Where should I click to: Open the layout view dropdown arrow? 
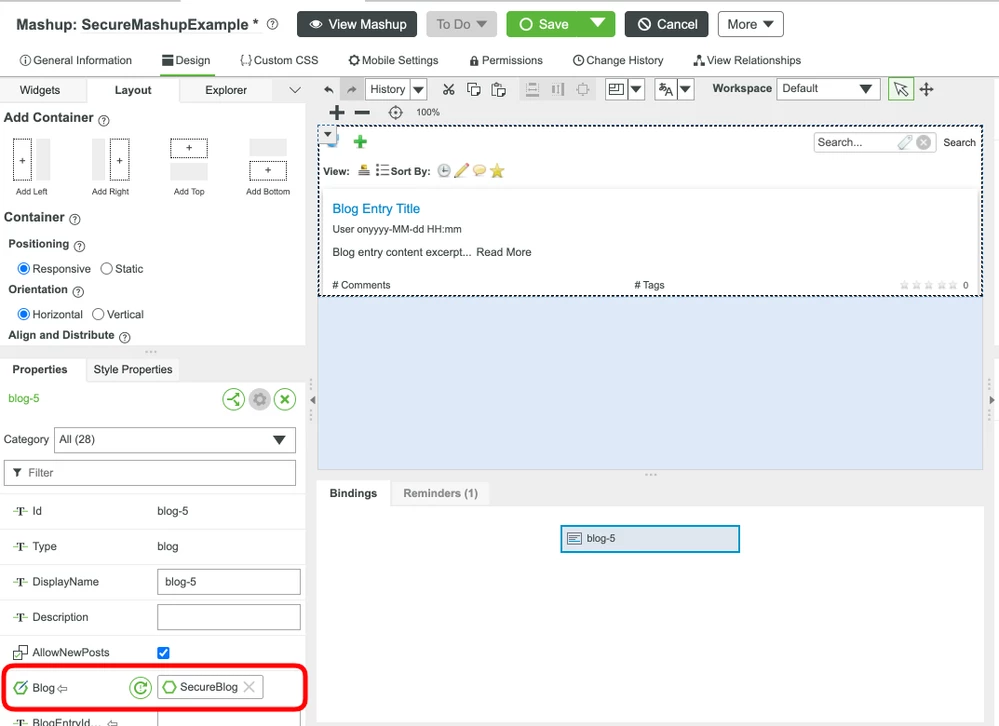click(x=636, y=89)
